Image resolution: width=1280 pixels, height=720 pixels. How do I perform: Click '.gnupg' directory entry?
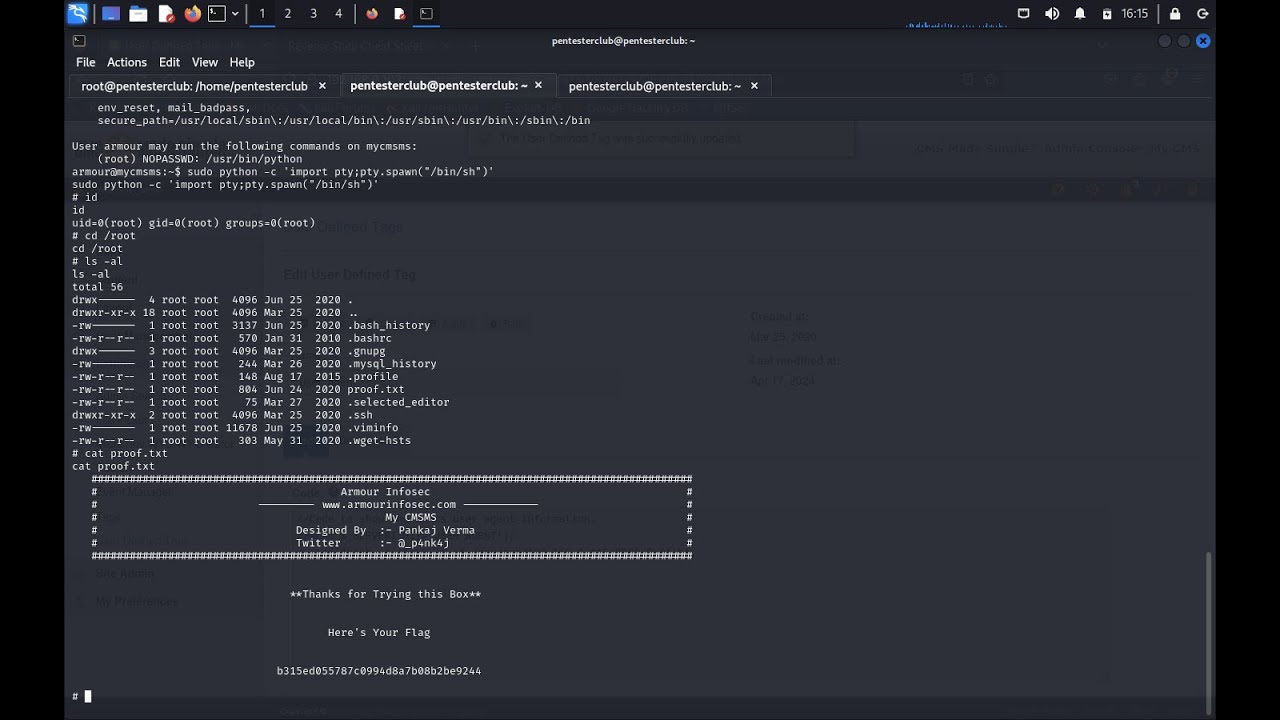point(366,351)
